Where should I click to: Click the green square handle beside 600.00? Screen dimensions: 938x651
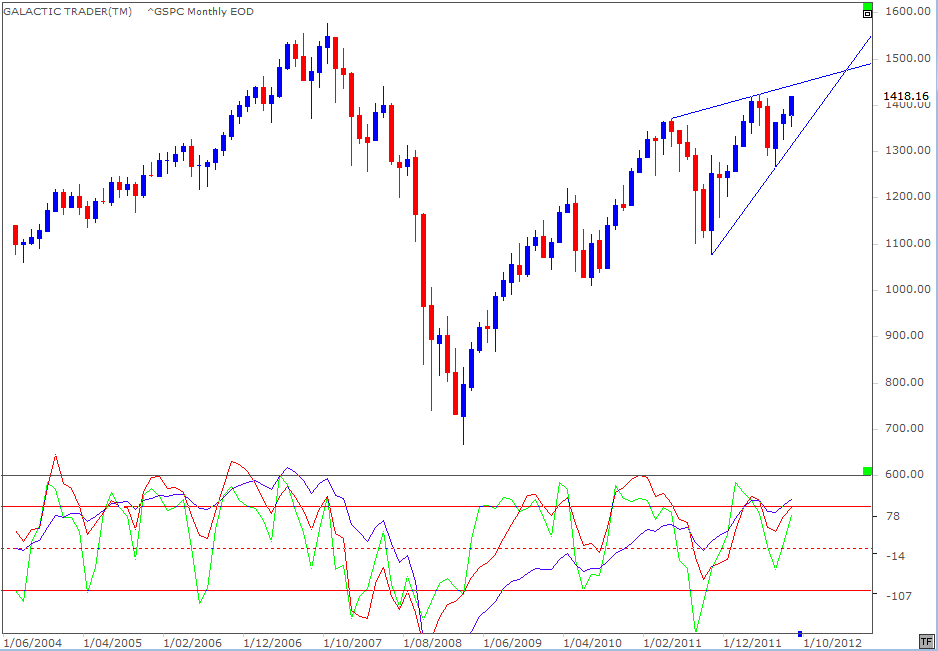[867, 471]
